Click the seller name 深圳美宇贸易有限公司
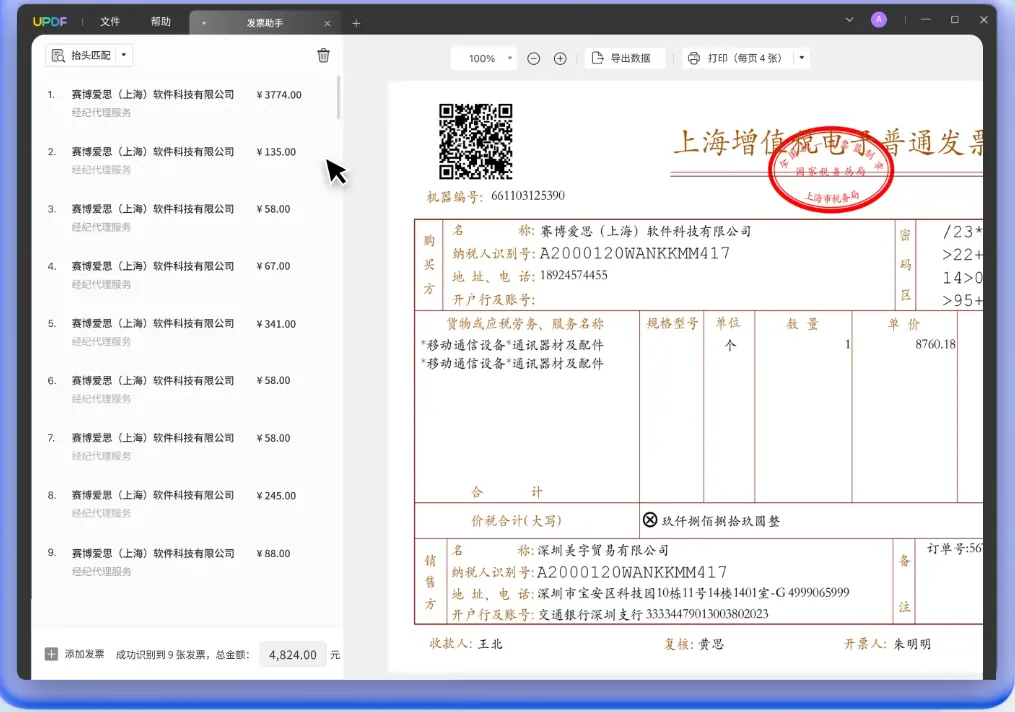The width and height of the screenshot is (1015, 712). (603, 550)
